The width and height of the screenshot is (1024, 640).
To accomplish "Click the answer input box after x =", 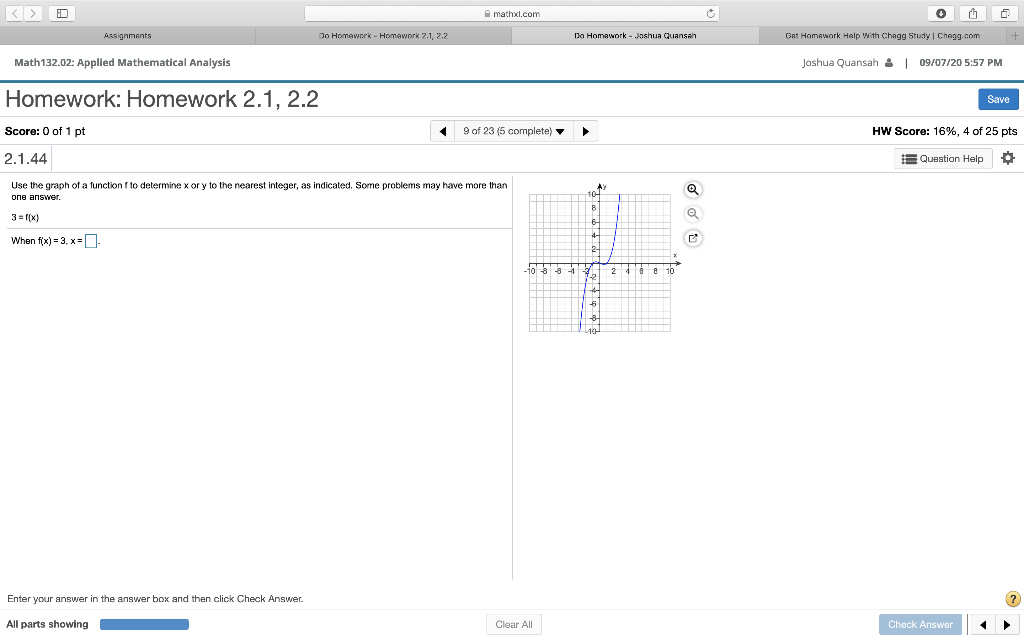I will pyautogui.click(x=90, y=240).
